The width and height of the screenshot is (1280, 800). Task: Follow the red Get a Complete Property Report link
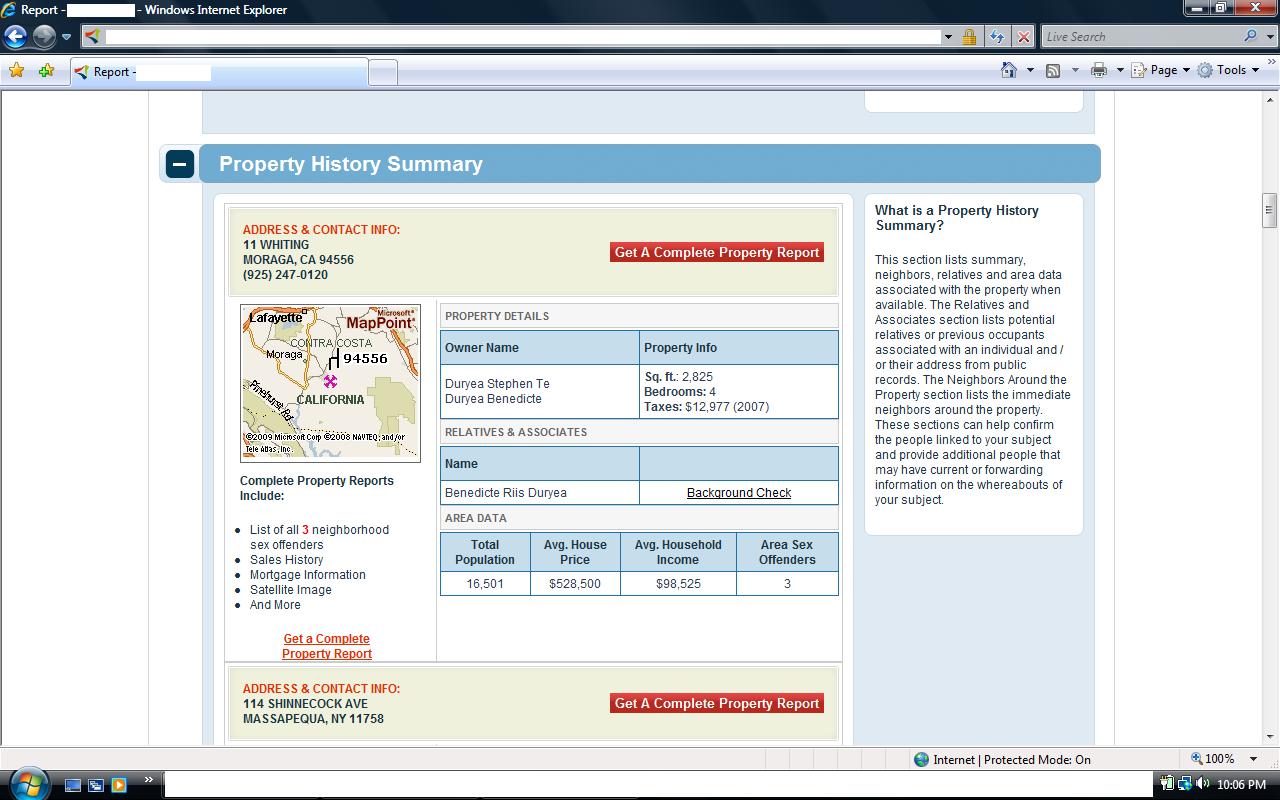click(327, 646)
